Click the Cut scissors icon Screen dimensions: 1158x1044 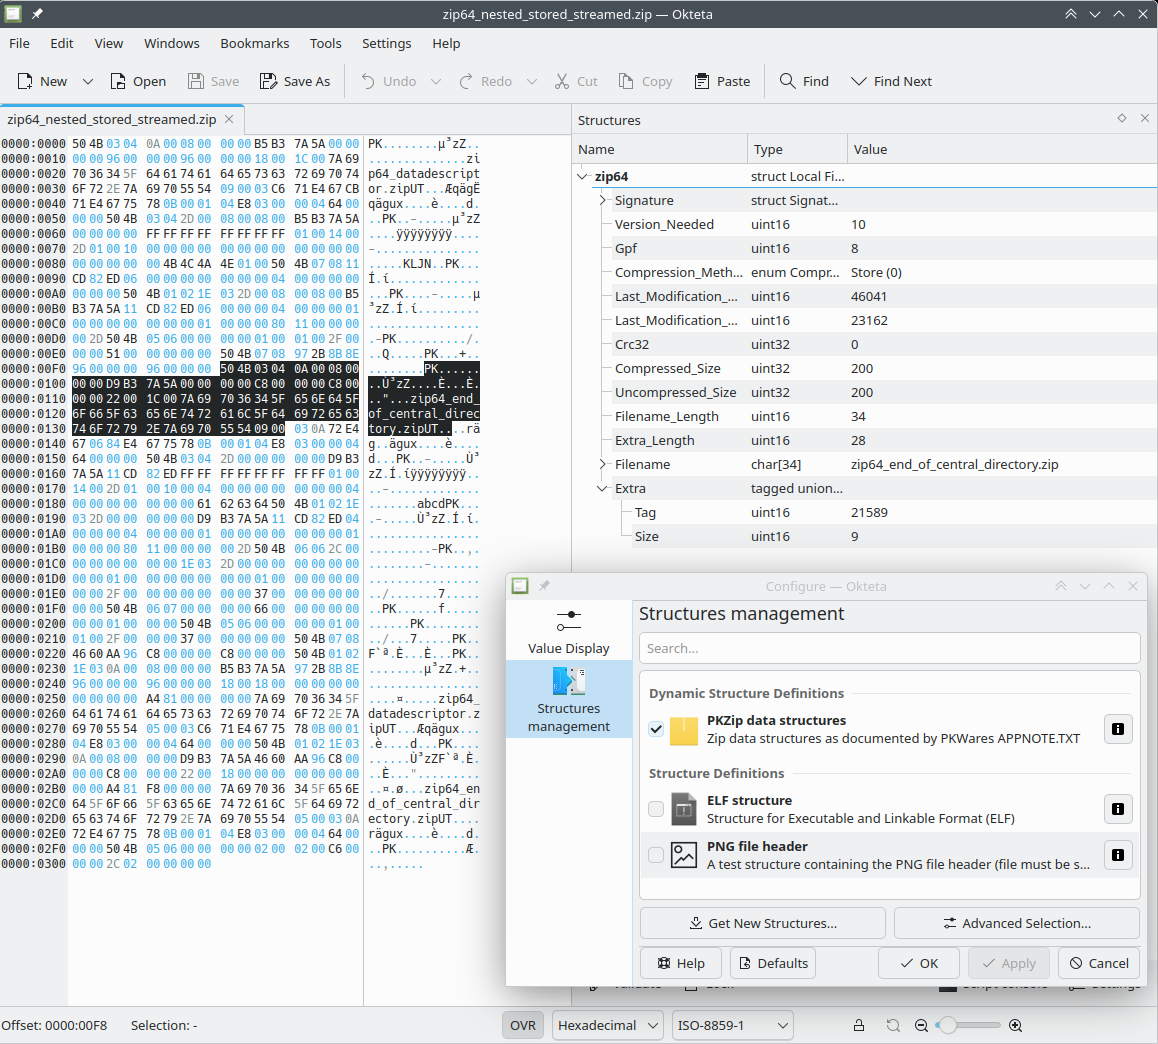[x=563, y=81]
